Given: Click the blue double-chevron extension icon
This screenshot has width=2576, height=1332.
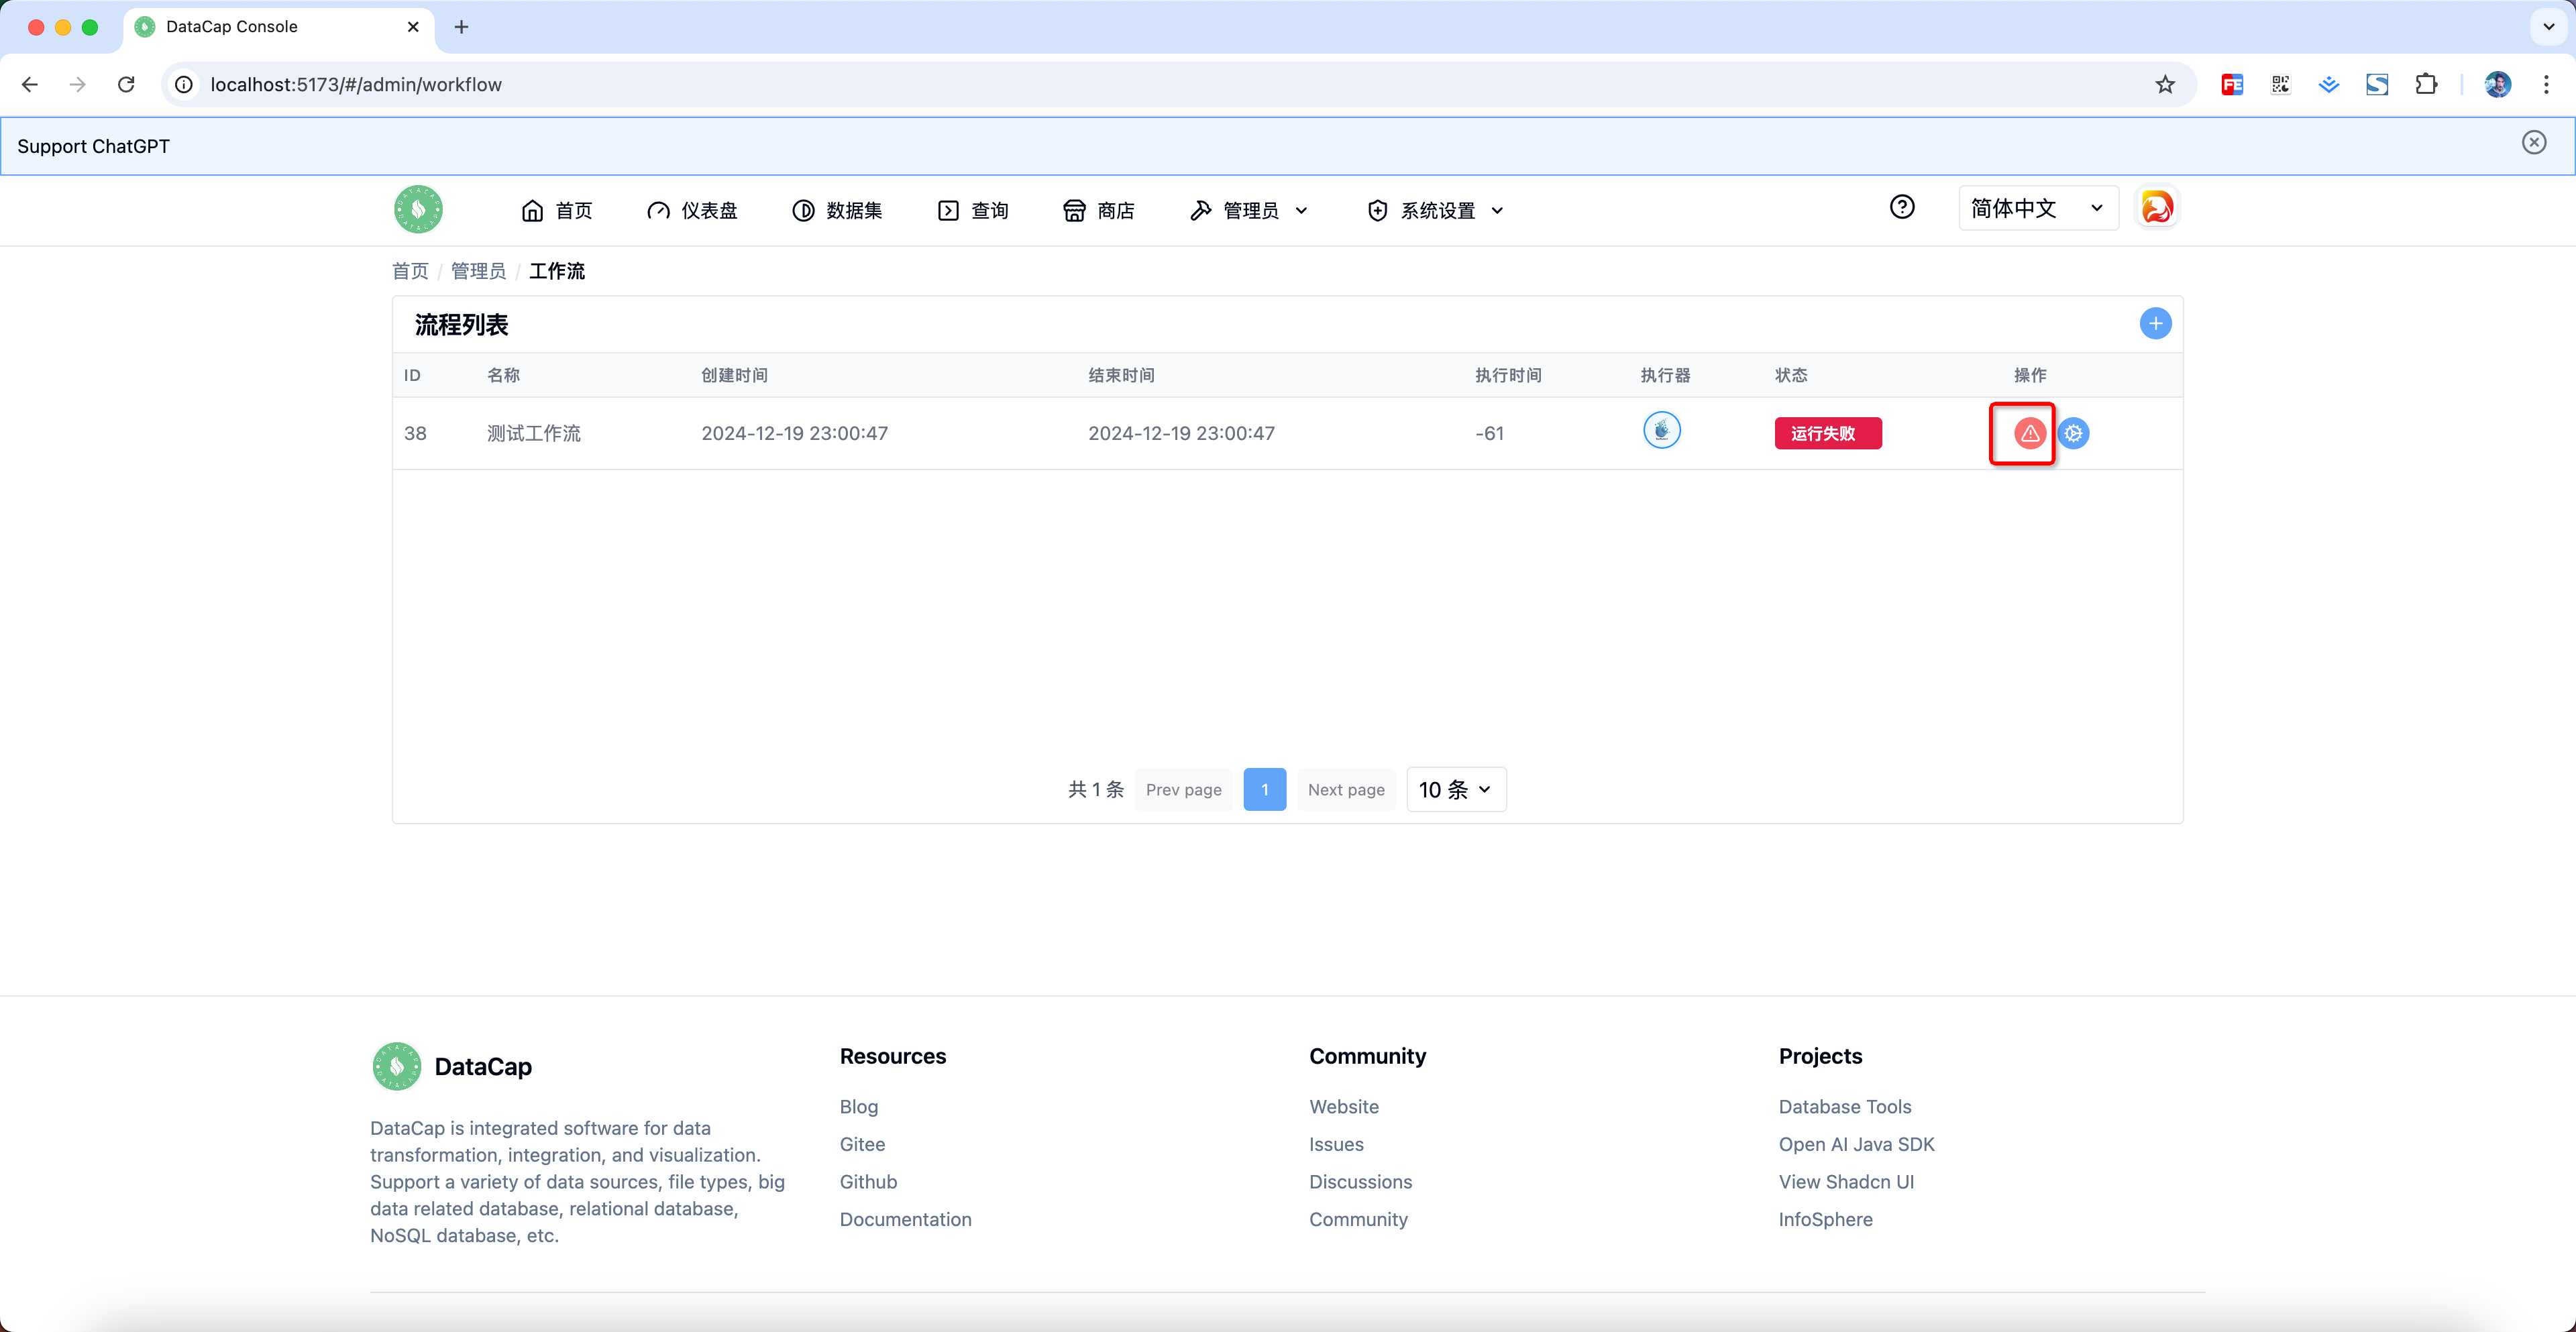Looking at the screenshot, I should tap(2328, 85).
